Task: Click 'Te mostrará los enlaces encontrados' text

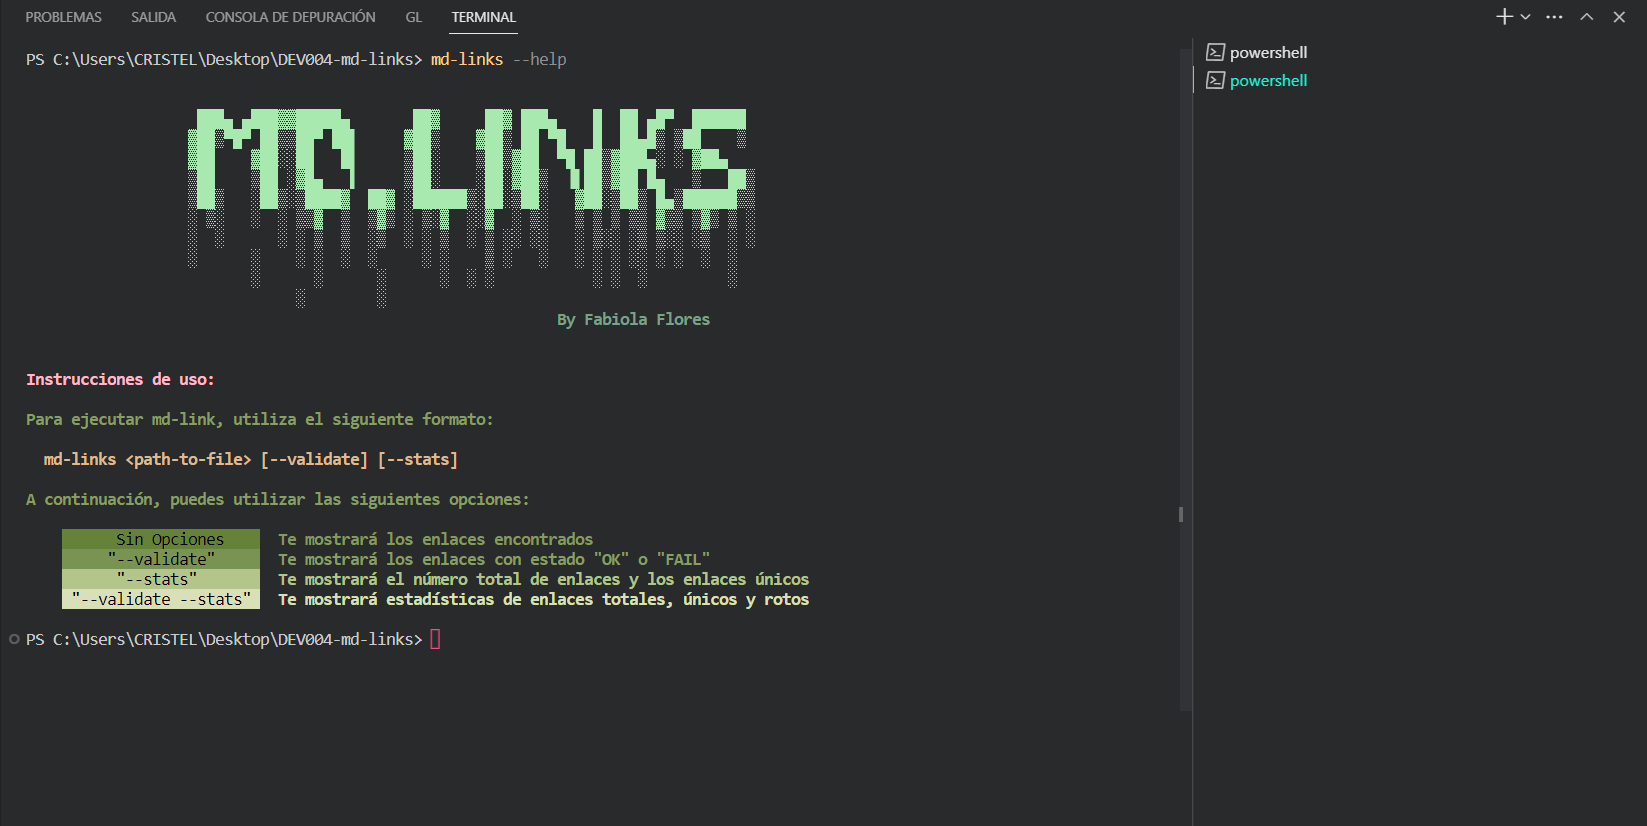Action: click(x=435, y=539)
